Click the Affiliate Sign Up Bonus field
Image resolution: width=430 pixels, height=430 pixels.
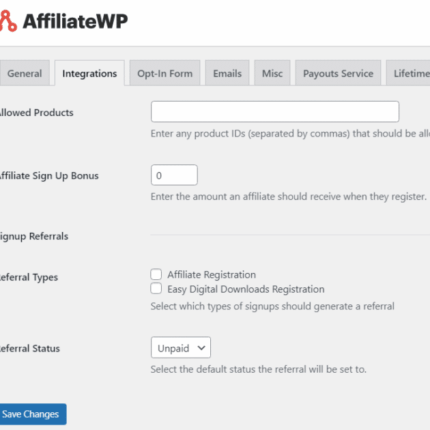[x=174, y=175]
